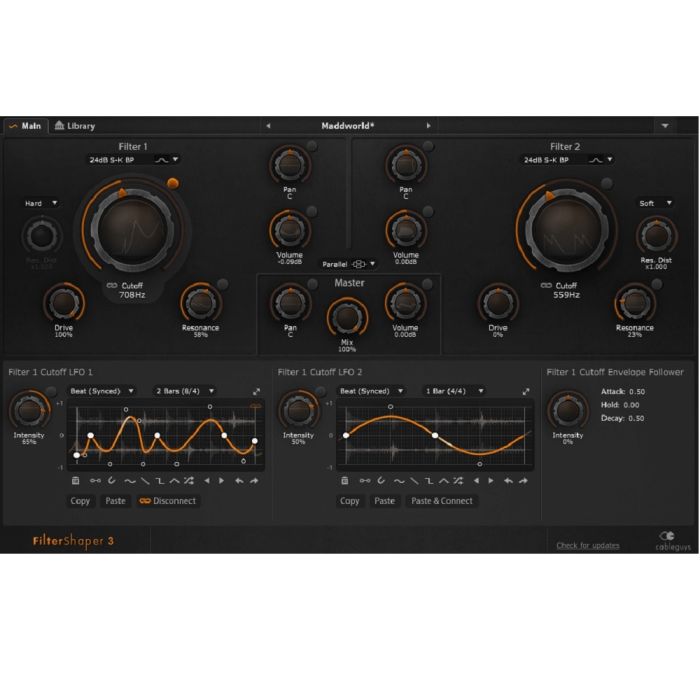The image size is (700, 700).
Task: Open the Check for updates link
Action: pyautogui.click(x=588, y=546)
